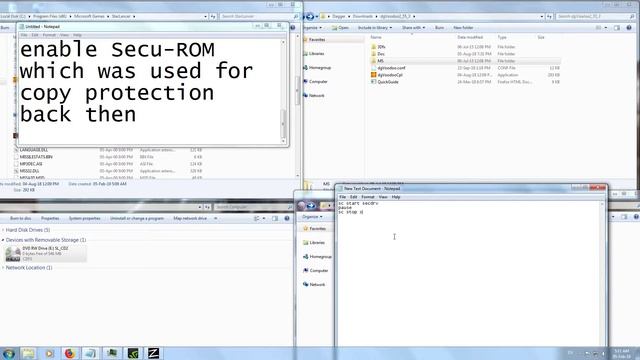Click help icon in dgVoodoo Explorer toolbar
This screenshot has width=640, height=360.
[x=629, y=28]
